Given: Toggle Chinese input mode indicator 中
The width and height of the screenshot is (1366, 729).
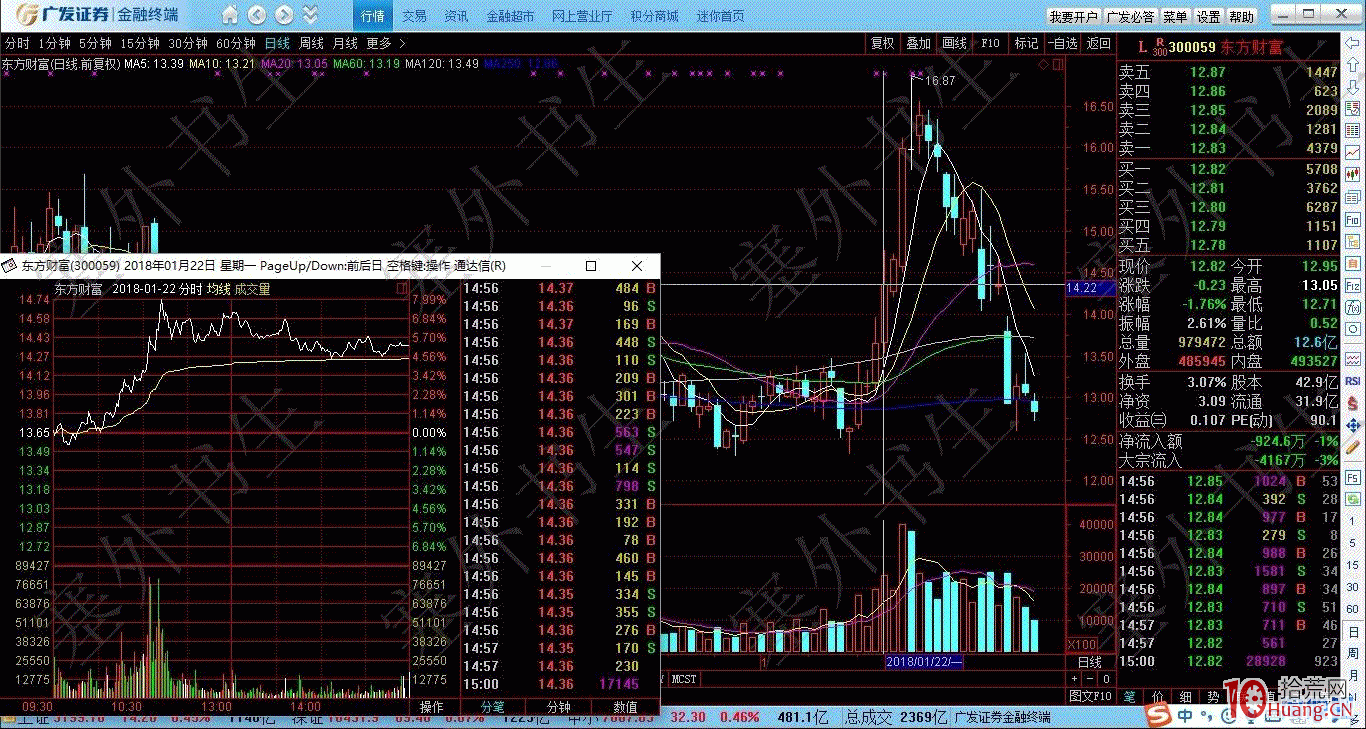Looking at the screenshot, I should click(1185, 716).
